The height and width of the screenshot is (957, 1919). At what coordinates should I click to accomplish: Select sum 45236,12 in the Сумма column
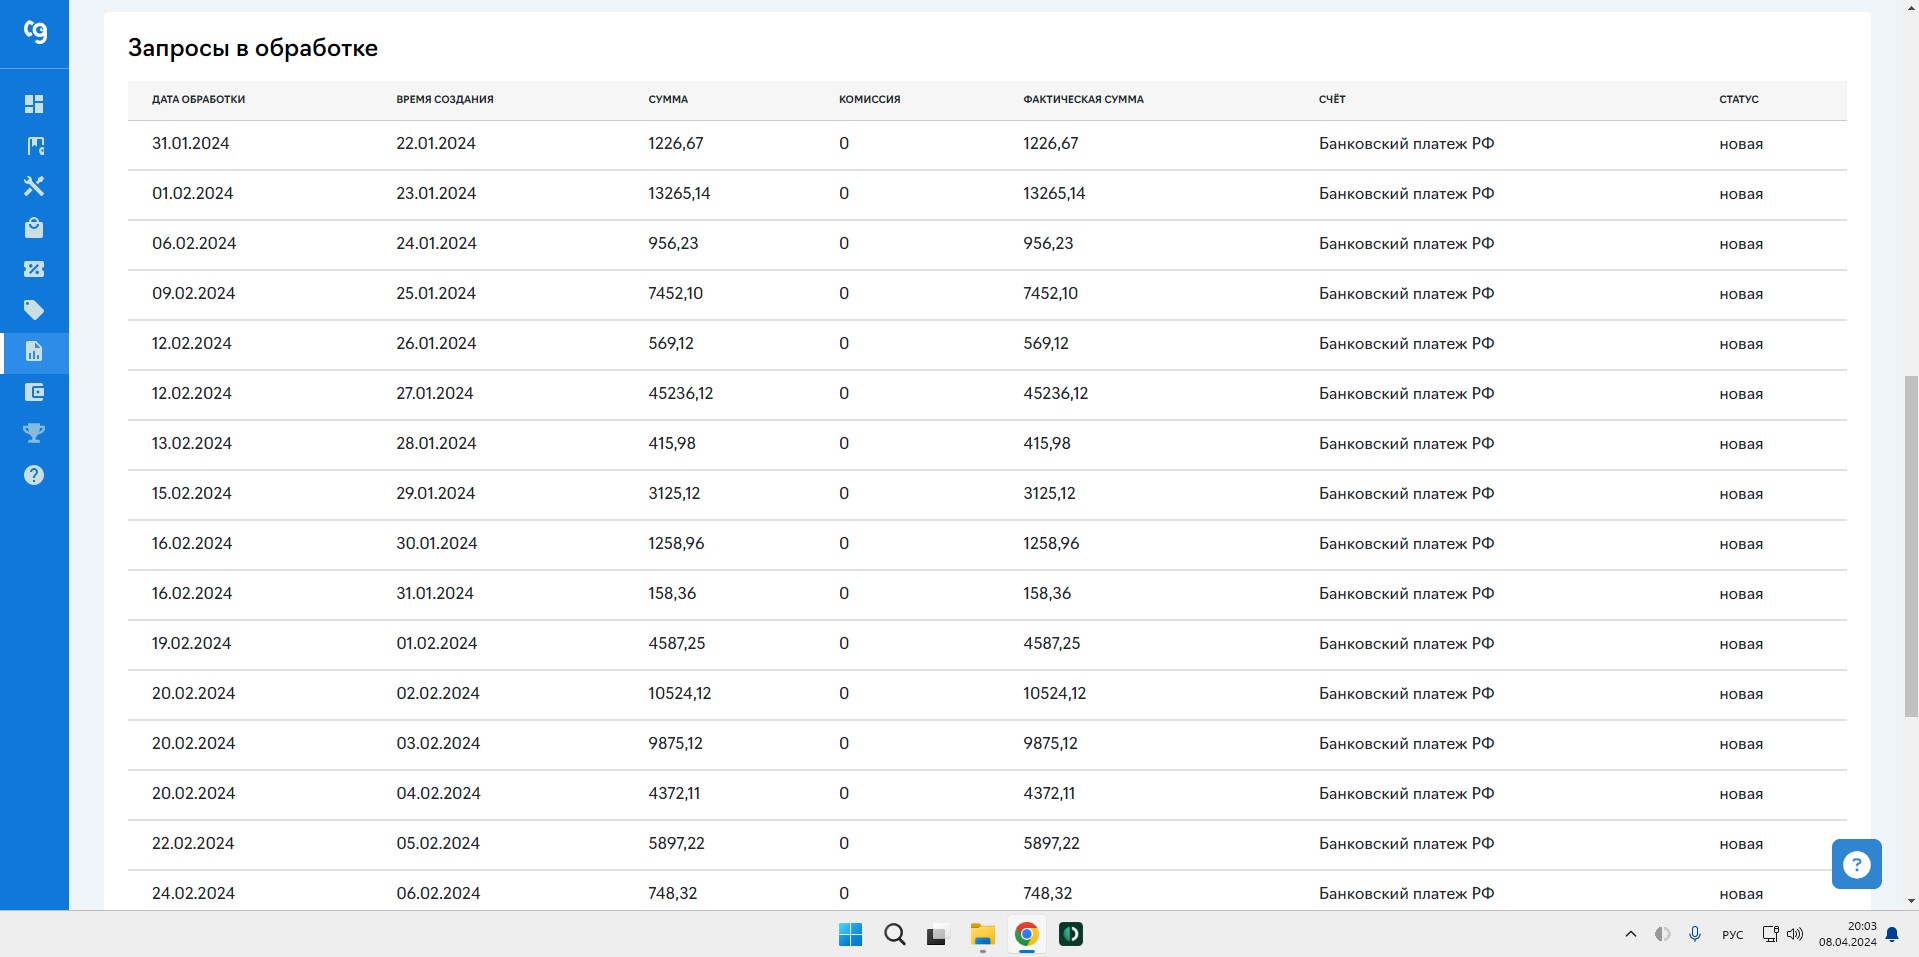coord(681,393)
